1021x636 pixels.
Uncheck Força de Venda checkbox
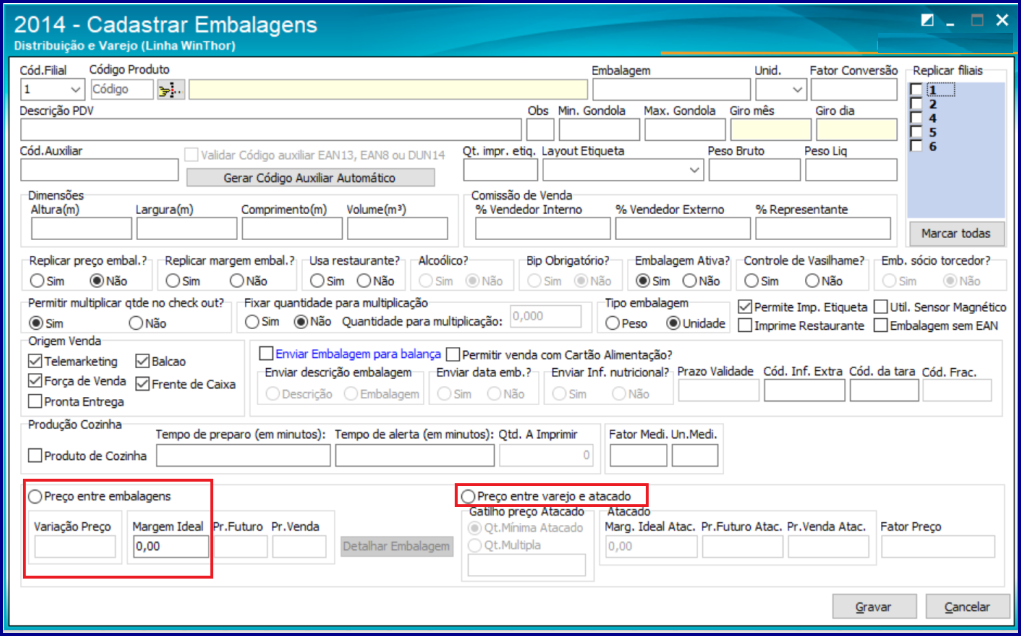[x=35, y=381]
